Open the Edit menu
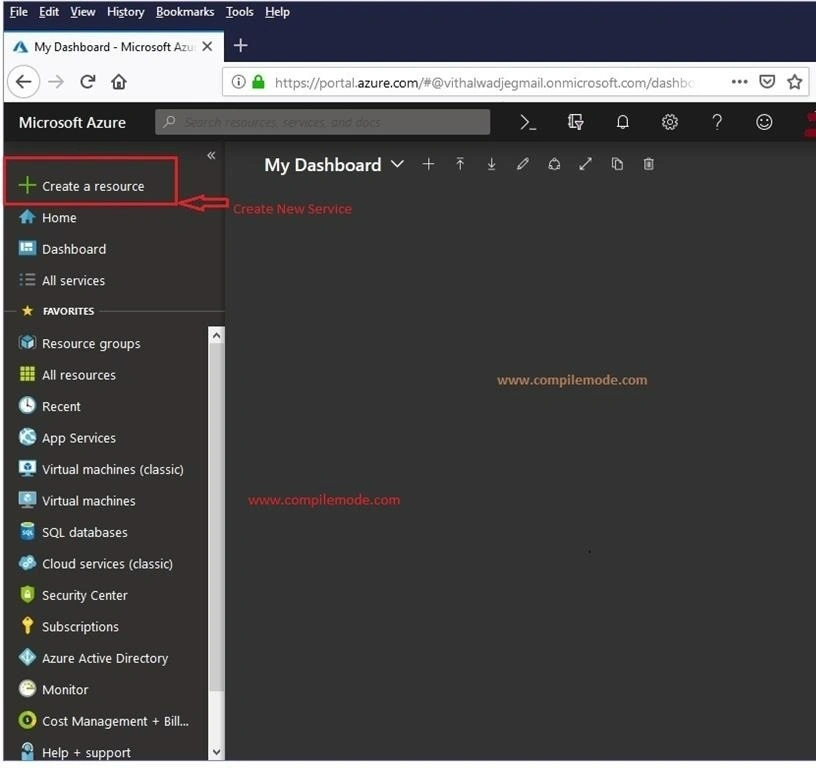816x768 pixels. 49,11
